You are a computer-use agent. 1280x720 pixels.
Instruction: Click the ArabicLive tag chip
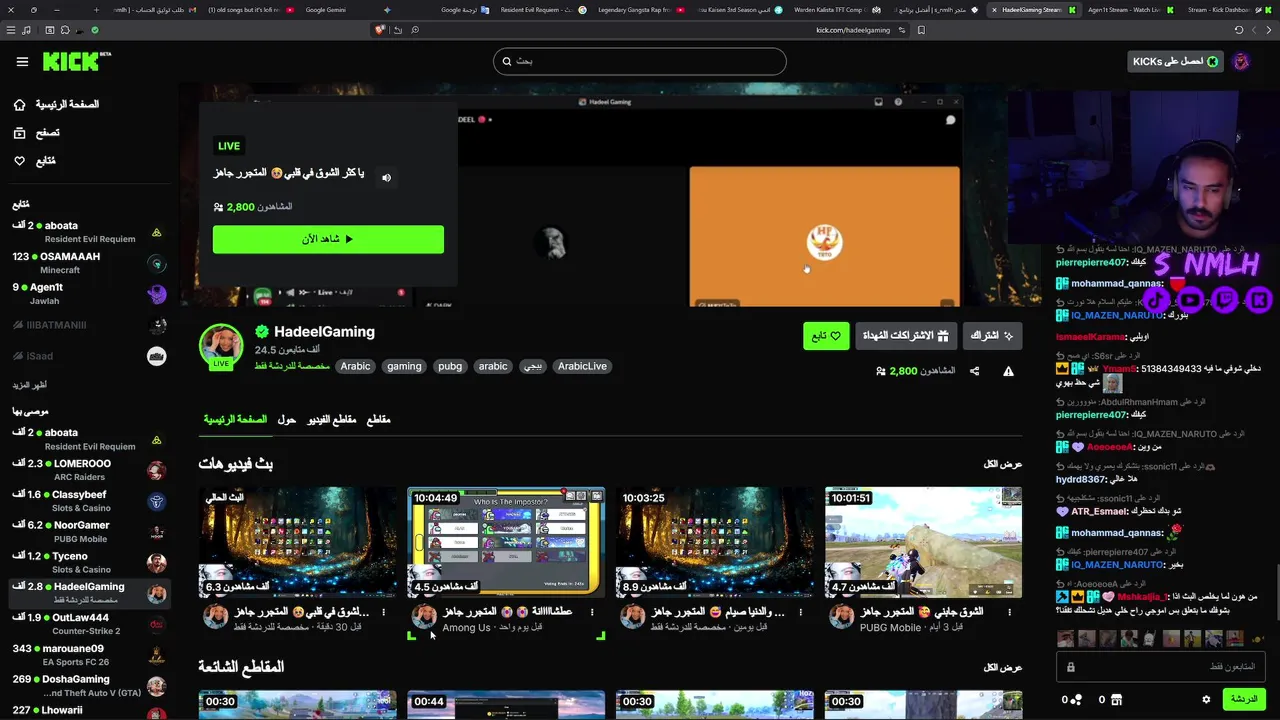582,366
